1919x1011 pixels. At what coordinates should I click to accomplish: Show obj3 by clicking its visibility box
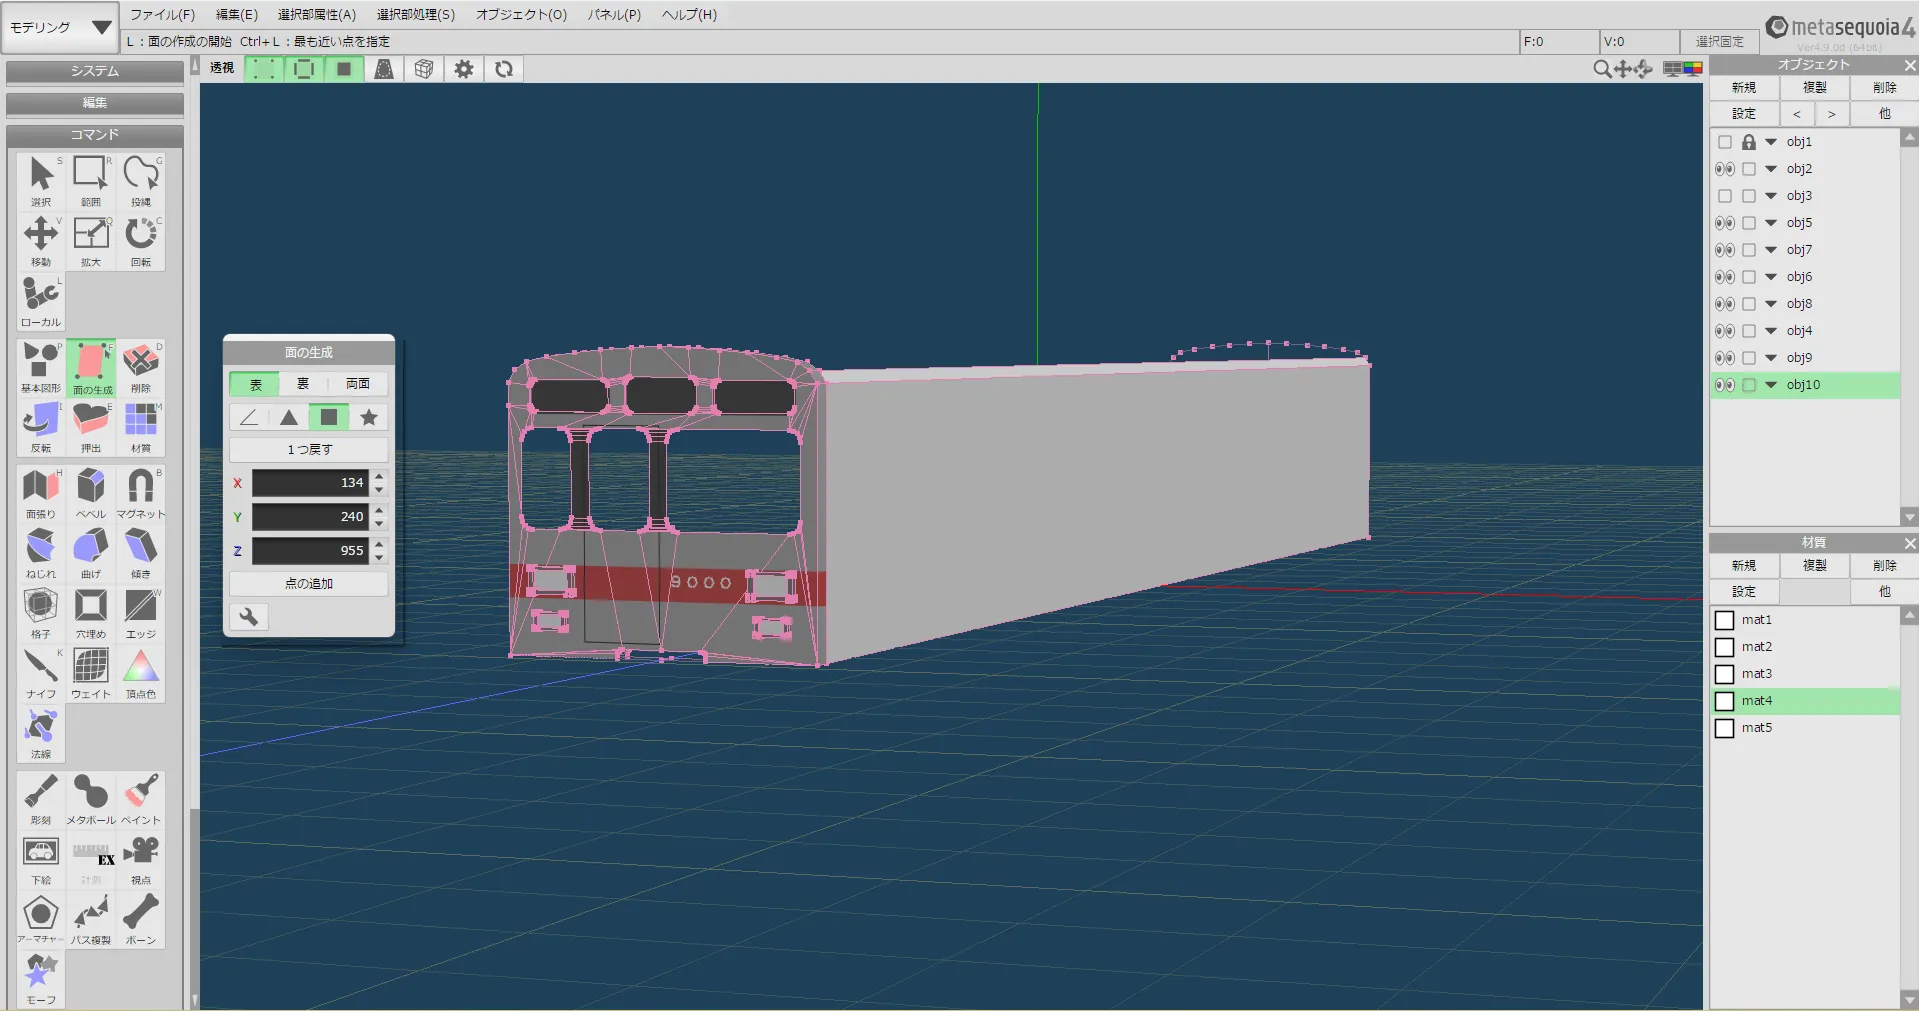coord(1725,196)
